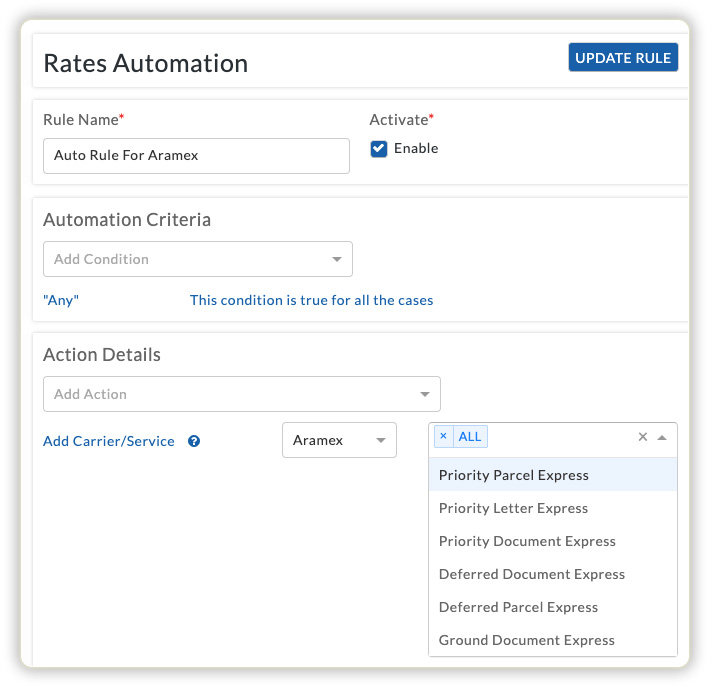
Task: Open the Aramex carrier dropdown
Action: tap(339, 440)
